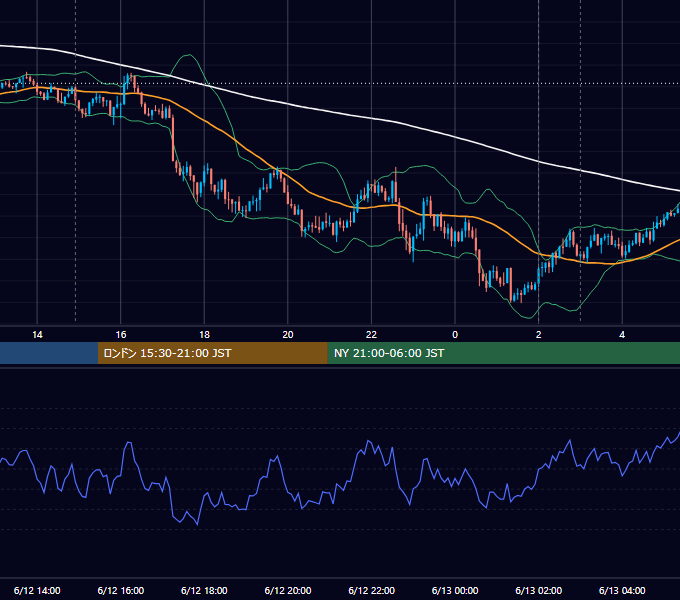This screenshot has height=600, width=680.
Task: Click the 0 hour label on price chart axis
Action: (x=455, y=335)
